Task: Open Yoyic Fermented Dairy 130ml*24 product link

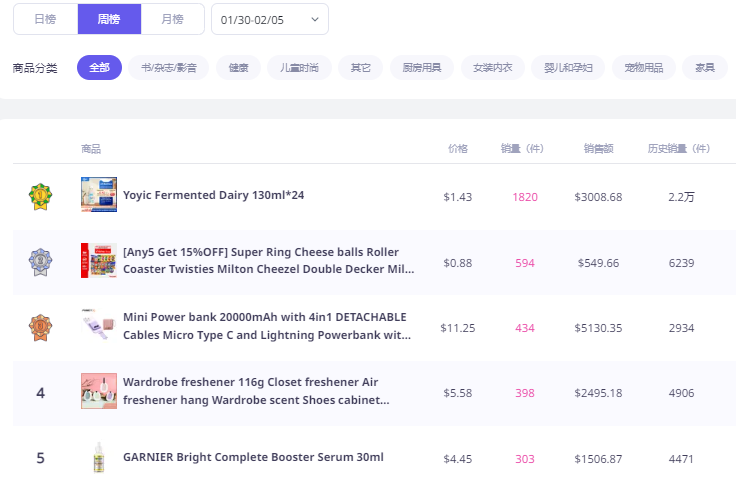Action: tap(214, 195)
